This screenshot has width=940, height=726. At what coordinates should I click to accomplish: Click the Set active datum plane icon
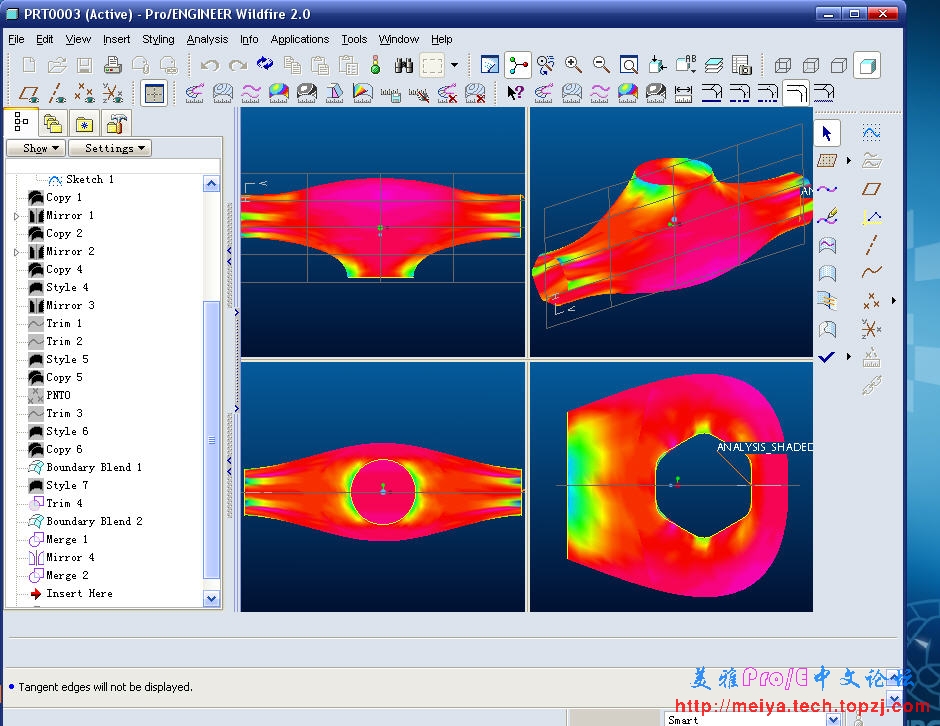[827, 161]
